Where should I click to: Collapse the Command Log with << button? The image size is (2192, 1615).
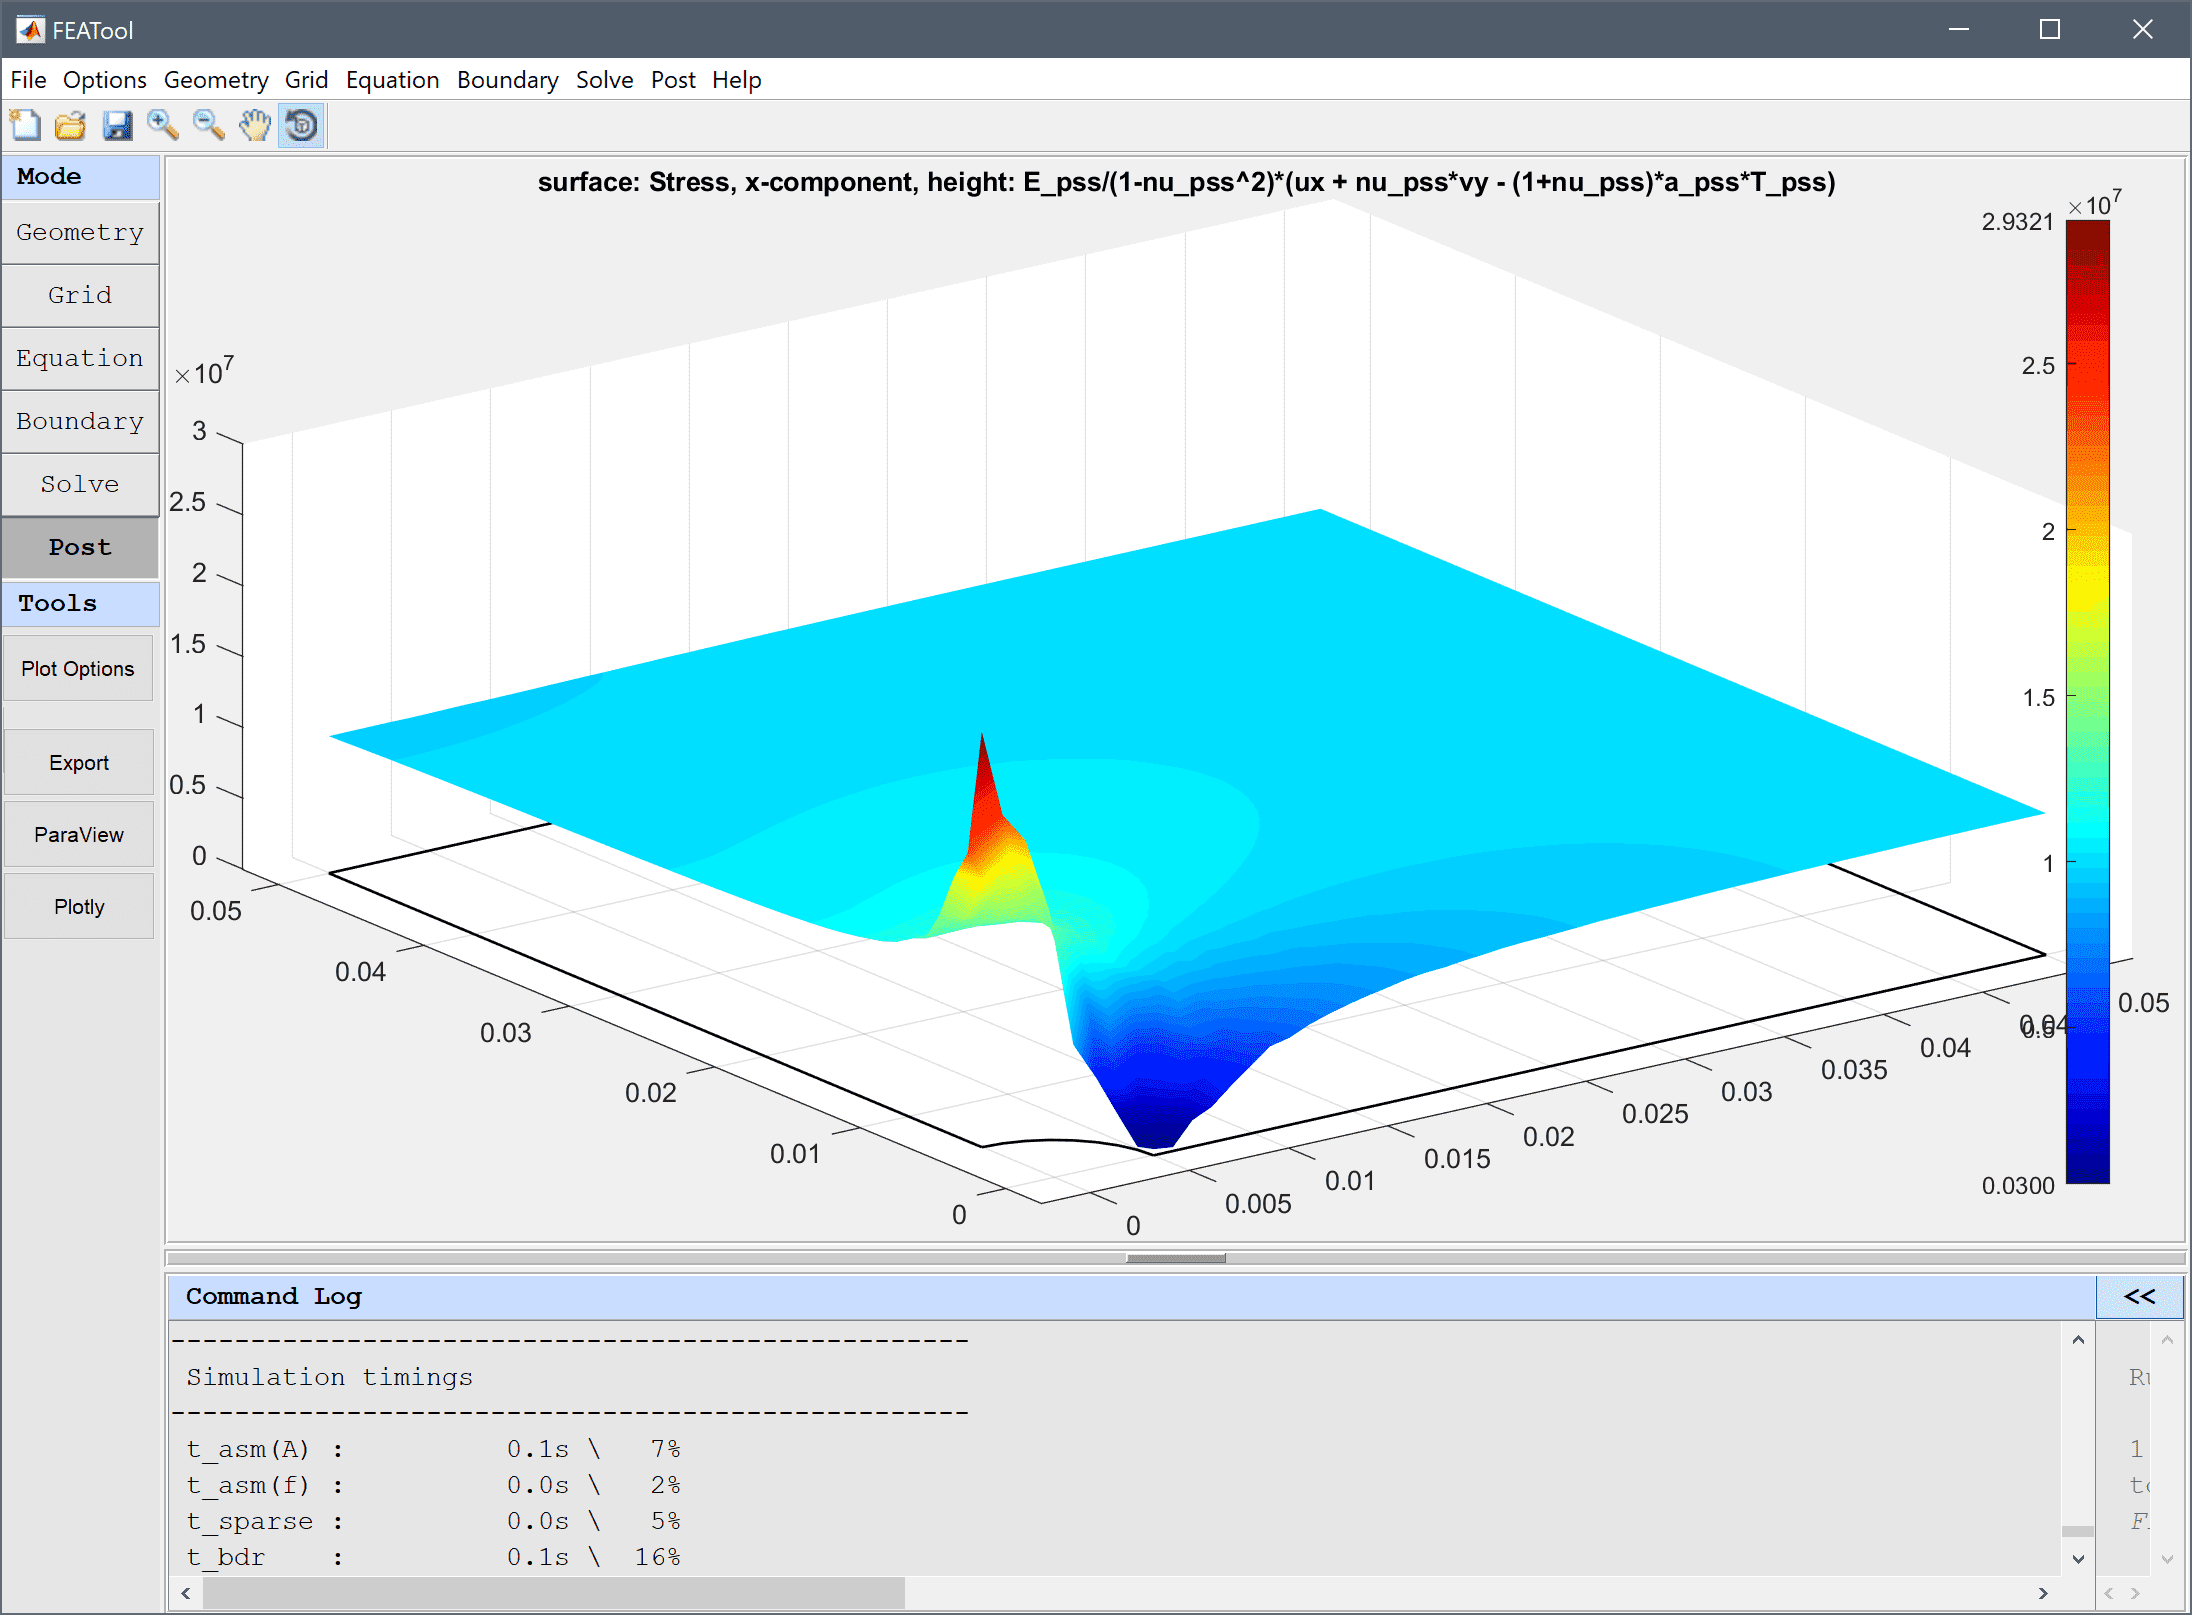pyautogui.click(x=2139, y=1297)
